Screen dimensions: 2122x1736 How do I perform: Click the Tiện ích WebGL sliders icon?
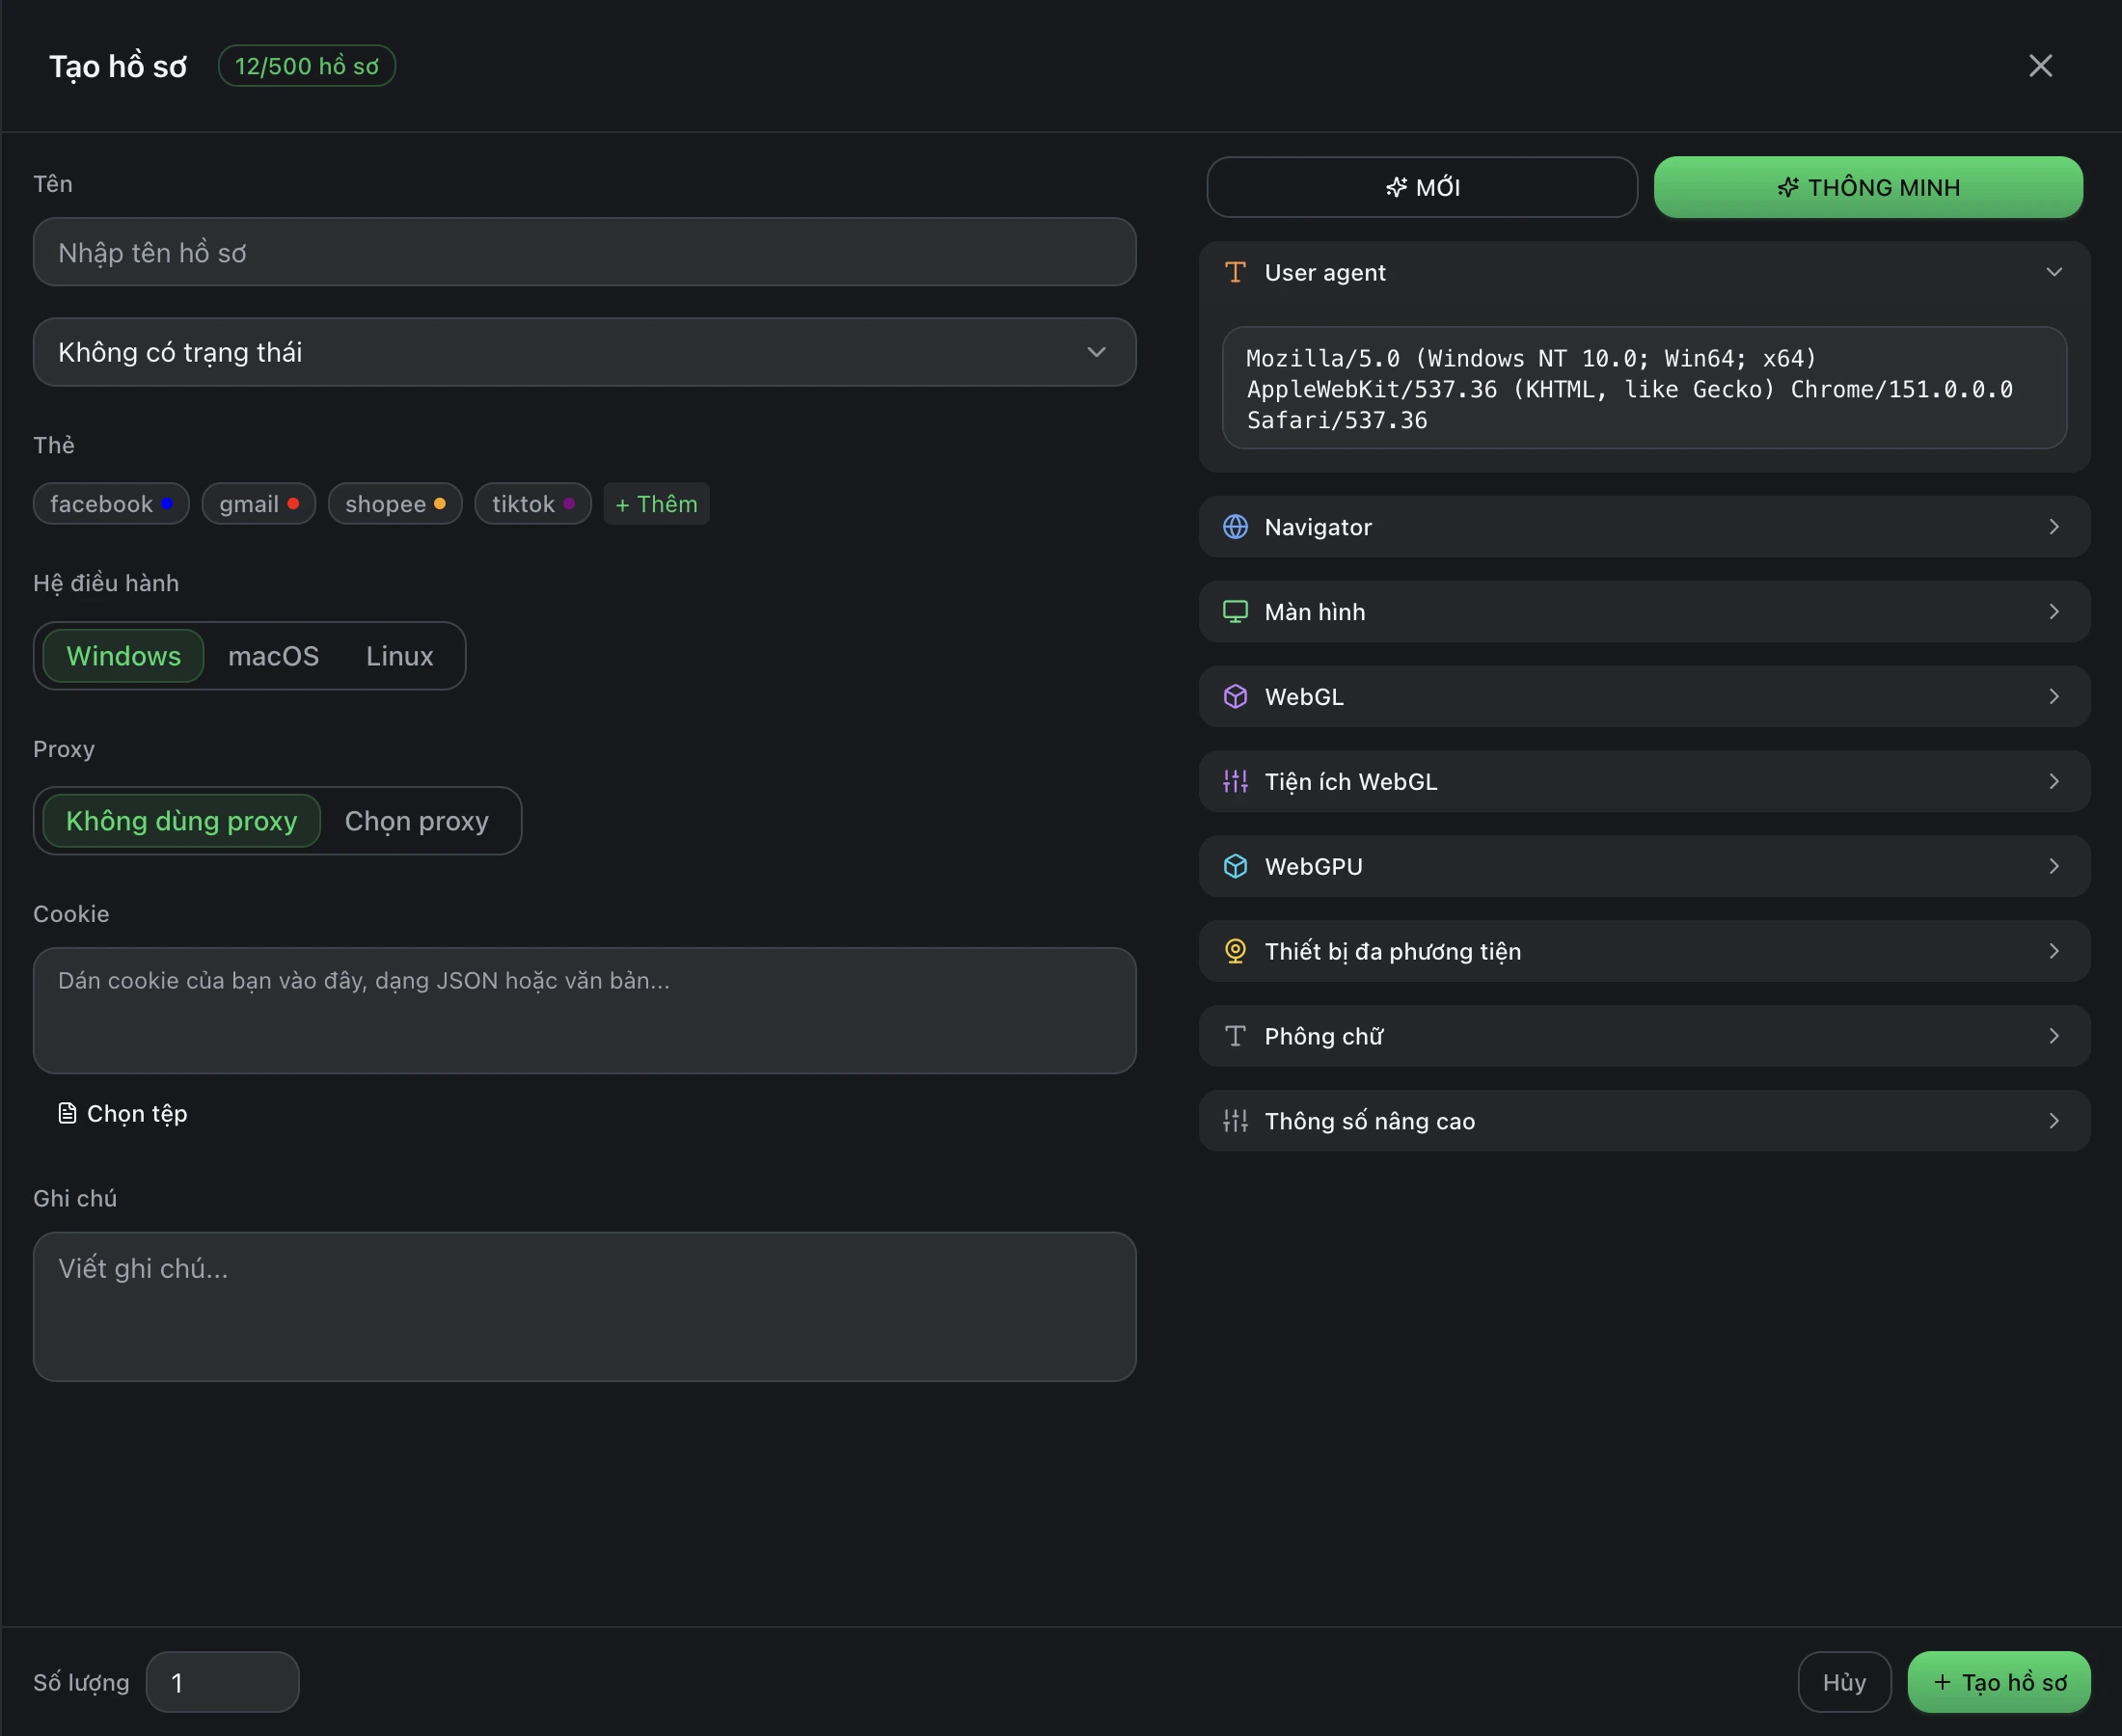click(1235, 782)
